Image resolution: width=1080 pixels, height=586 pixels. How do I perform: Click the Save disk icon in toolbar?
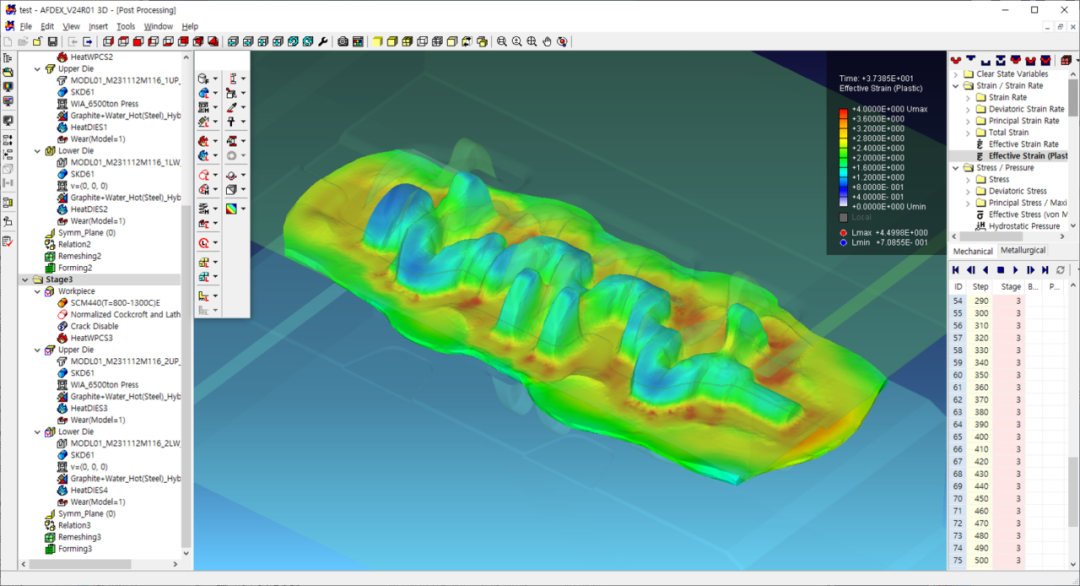[x=52, y=41]
